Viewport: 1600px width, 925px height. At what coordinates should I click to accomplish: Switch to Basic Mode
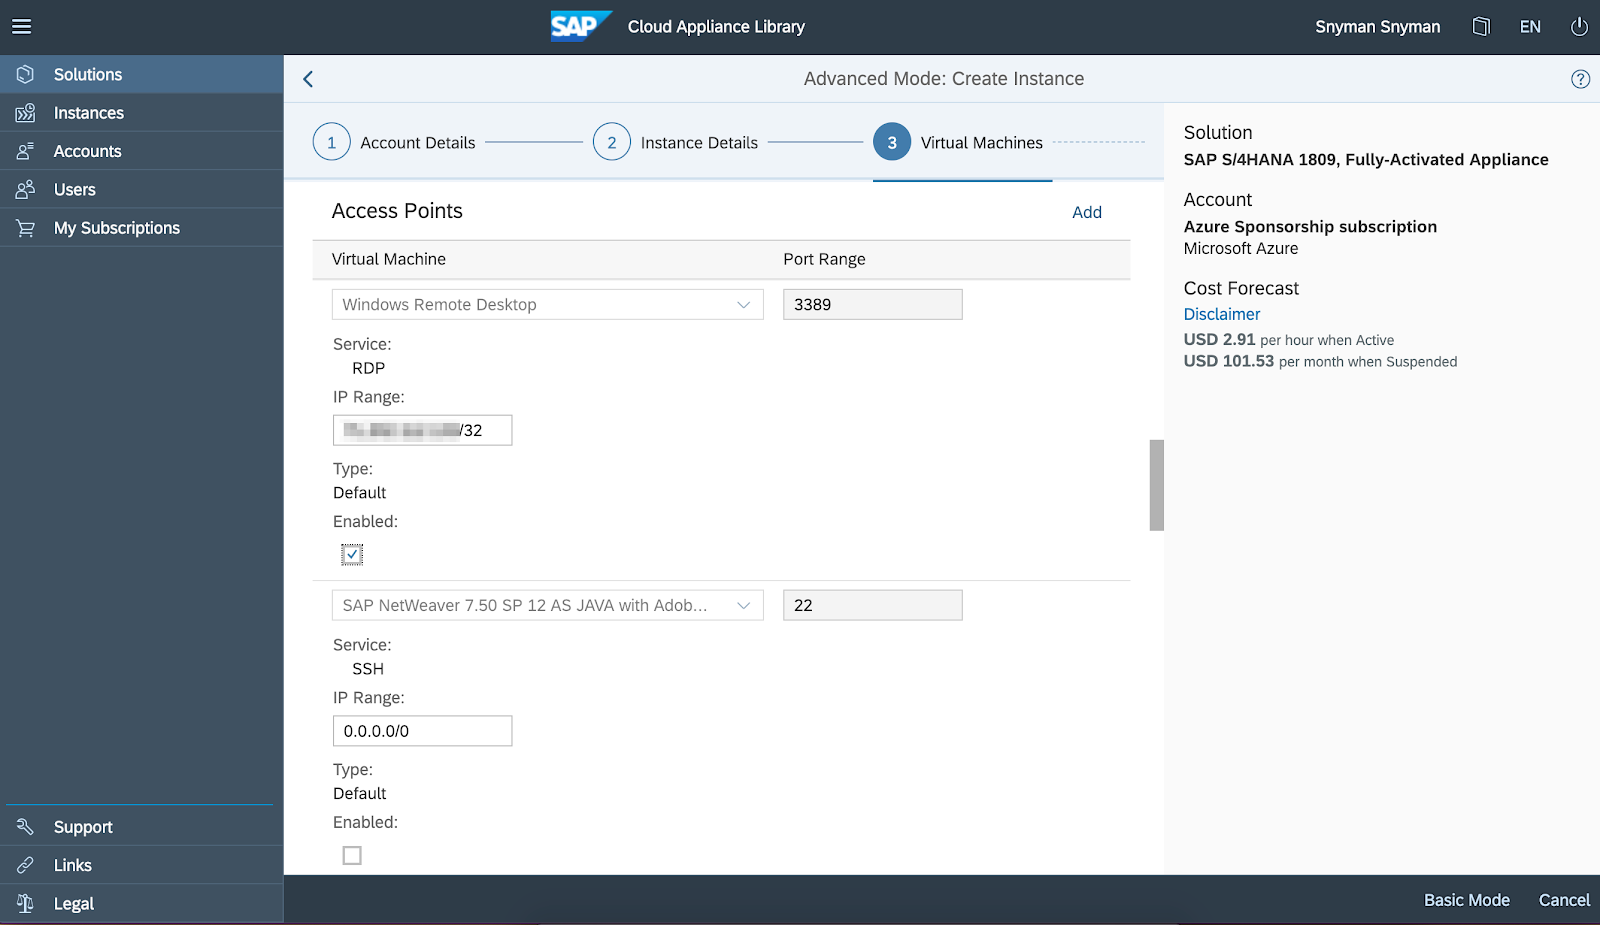(1467, 900)
